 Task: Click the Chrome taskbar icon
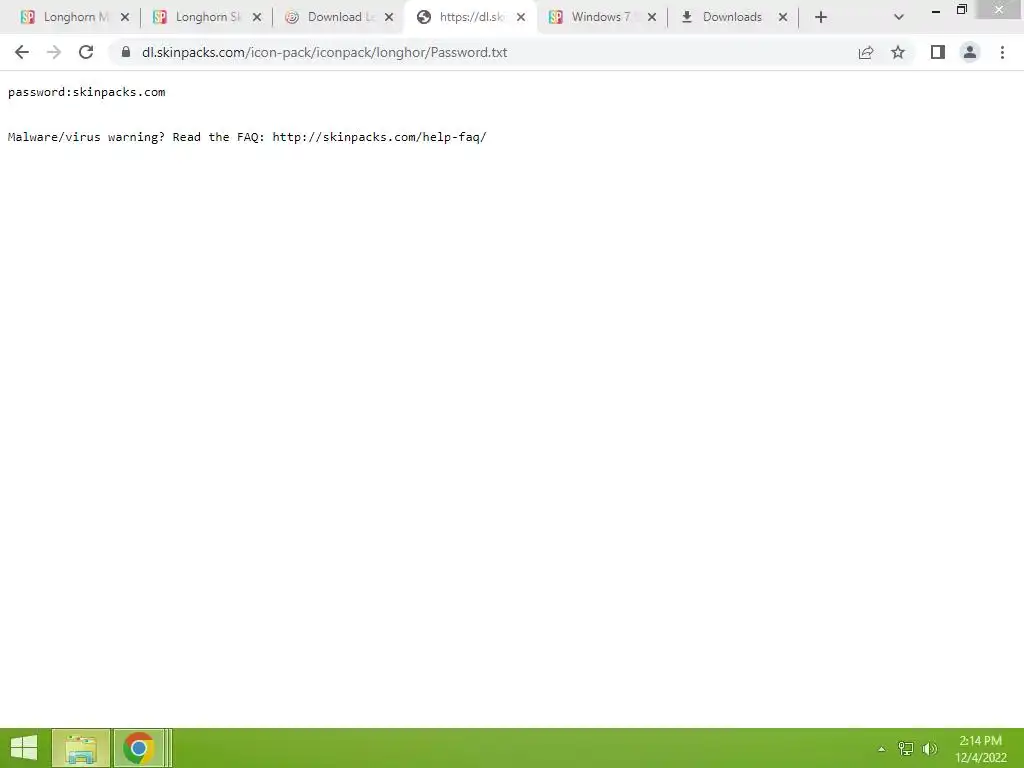(x=138, y=748)
